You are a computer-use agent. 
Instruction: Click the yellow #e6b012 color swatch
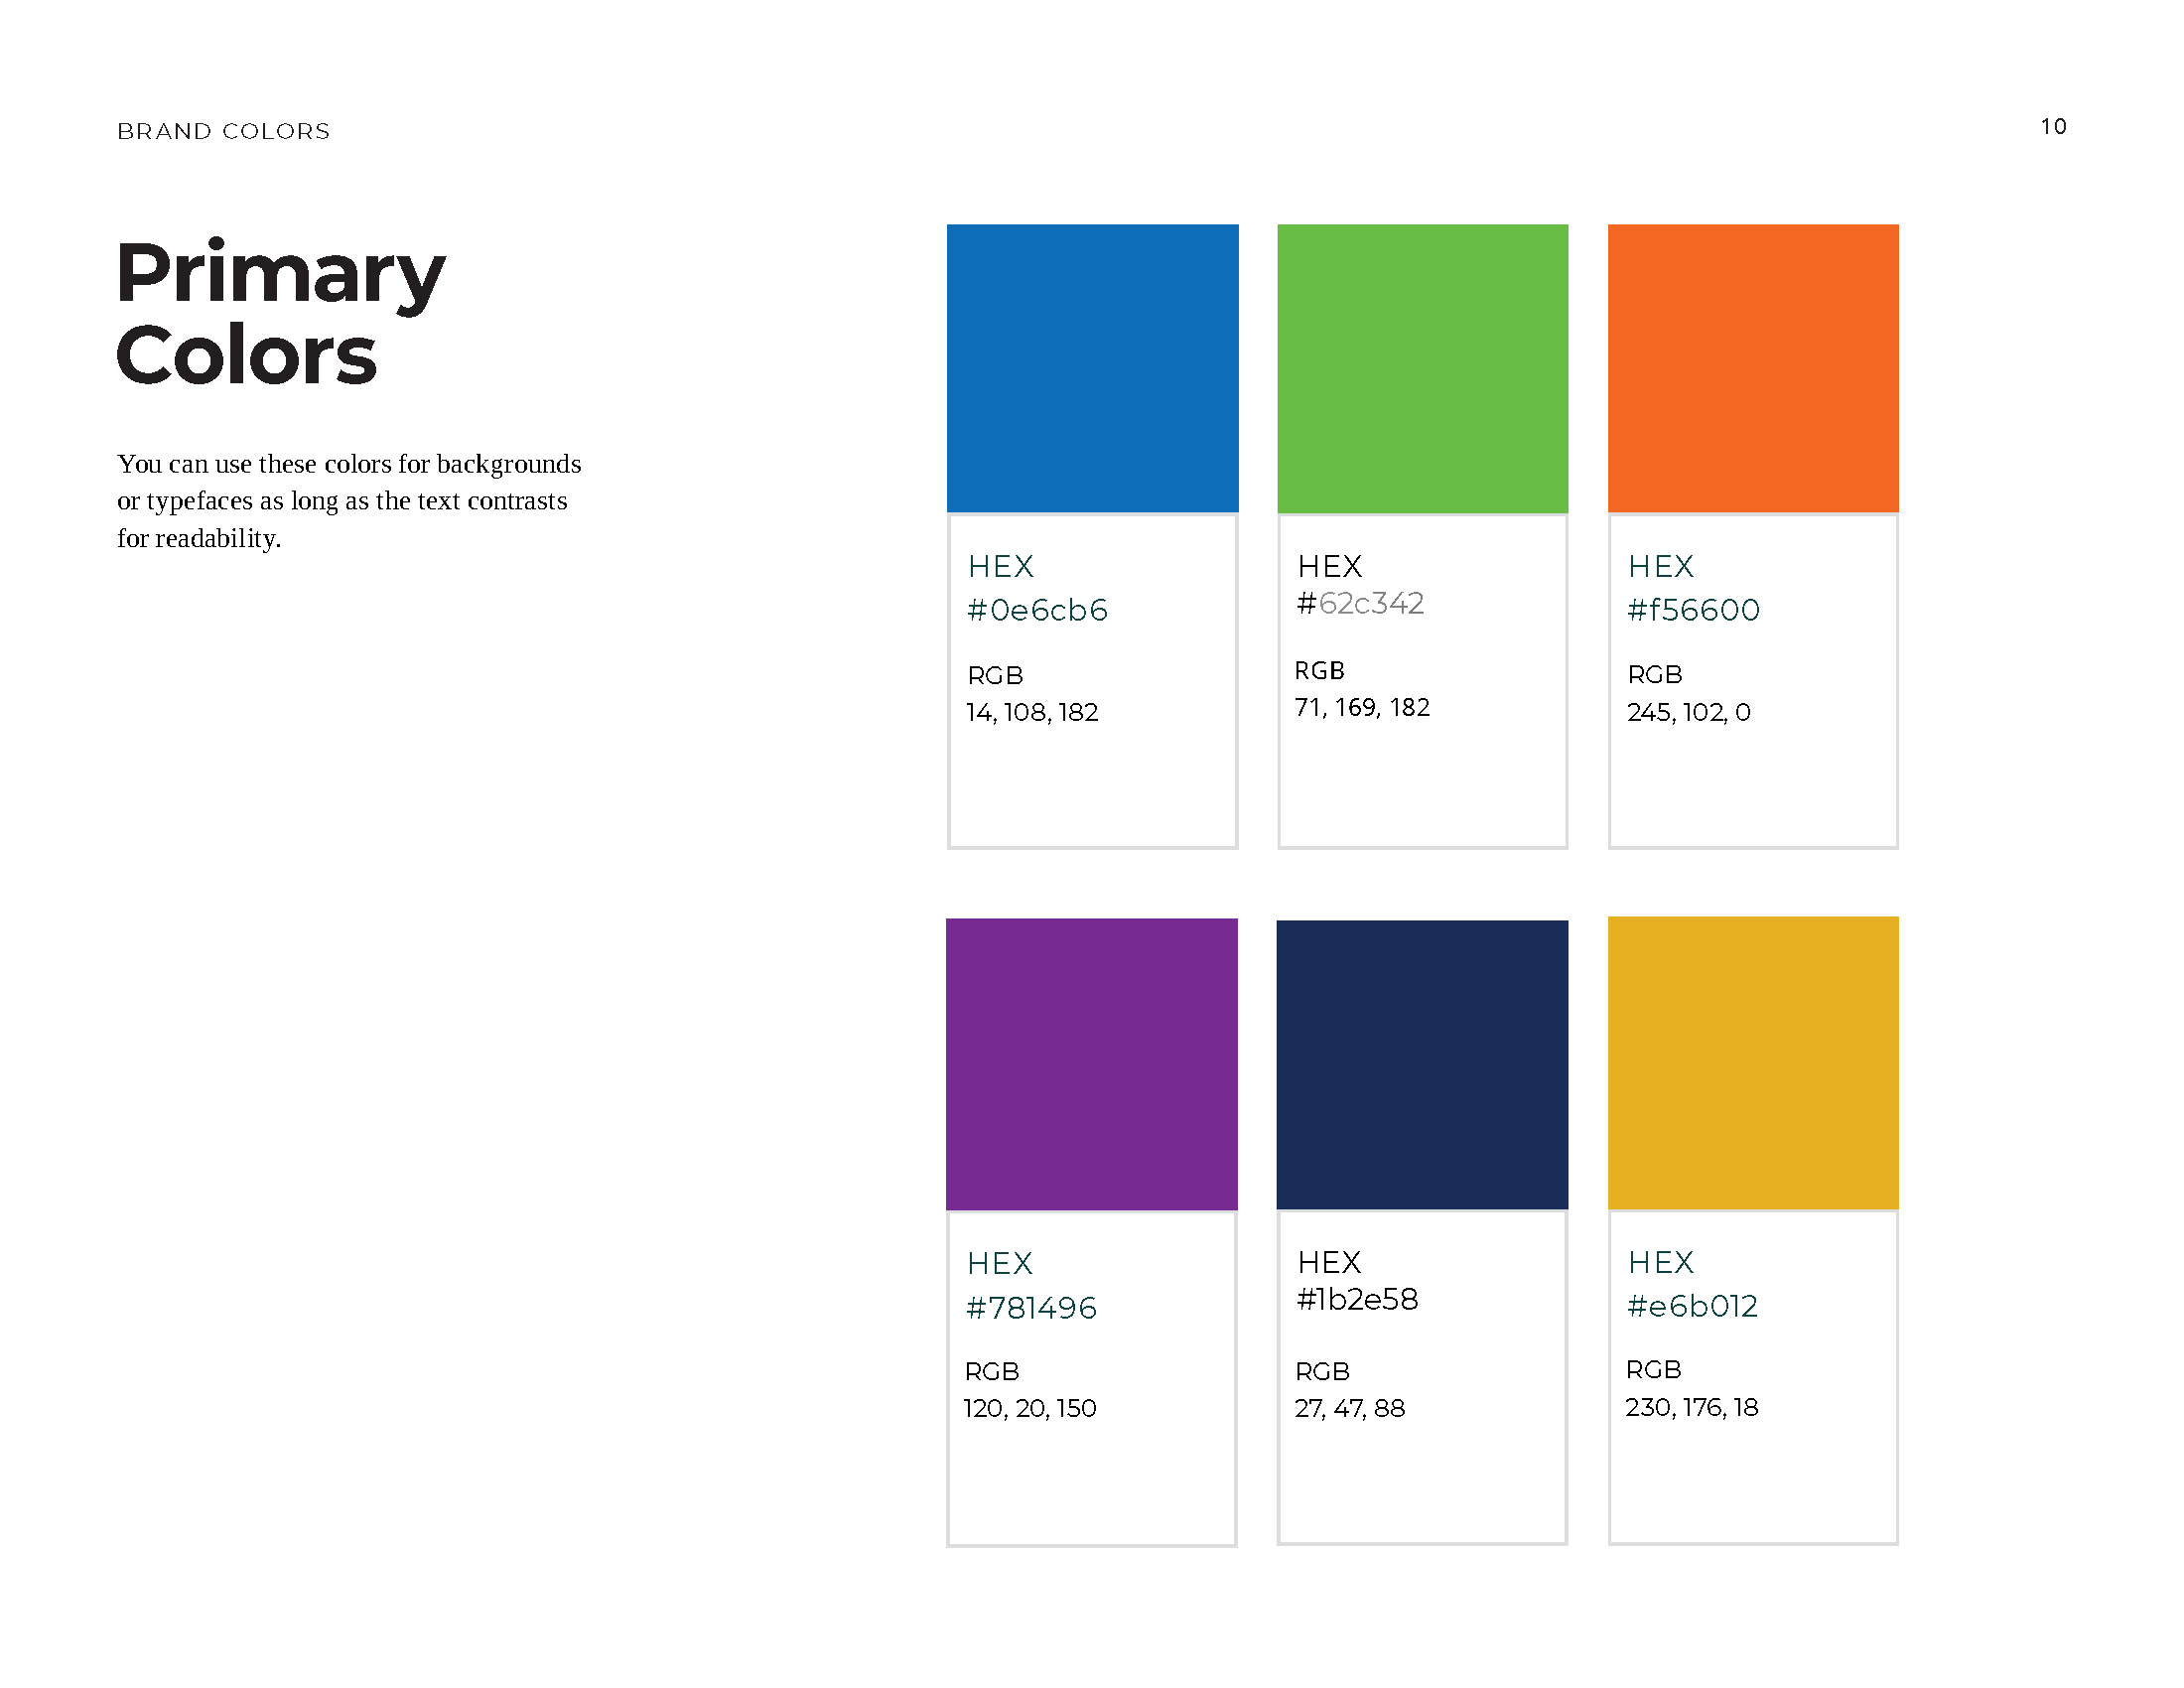pos(1752,1062)
